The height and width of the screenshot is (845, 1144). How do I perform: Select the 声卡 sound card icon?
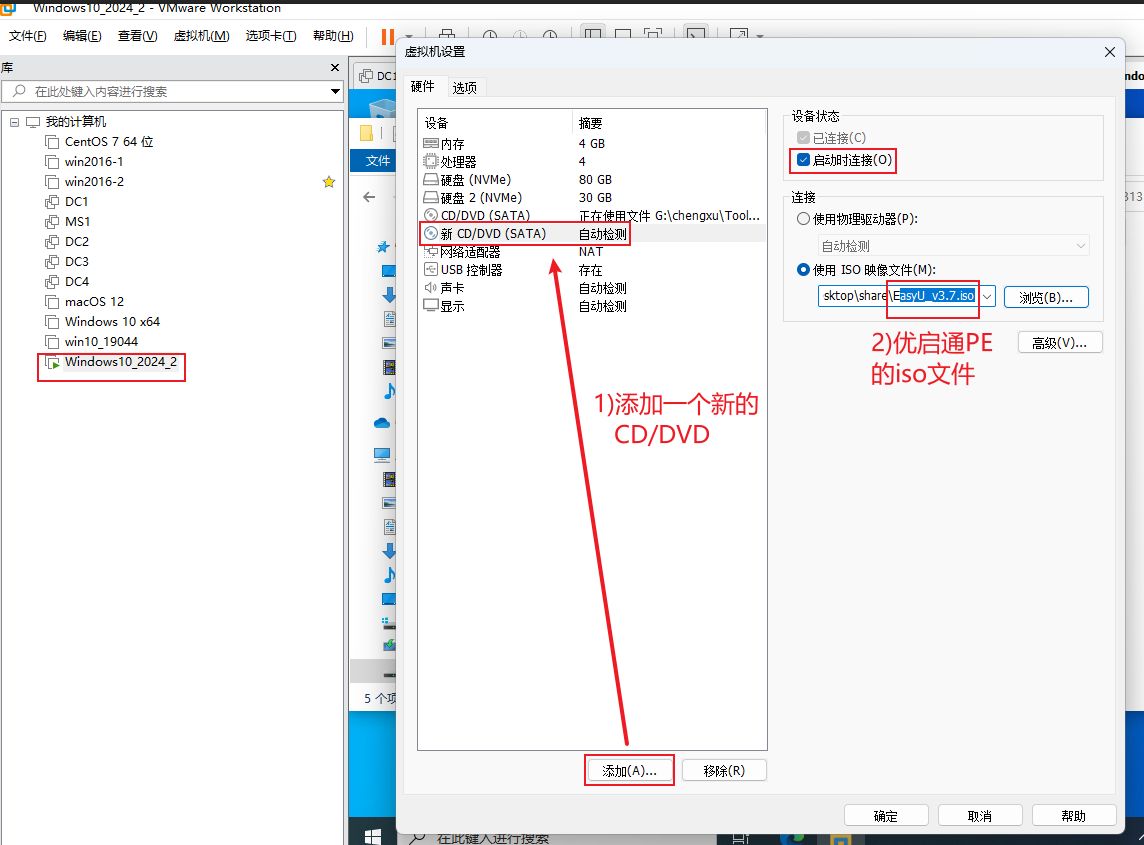point(431,288)
